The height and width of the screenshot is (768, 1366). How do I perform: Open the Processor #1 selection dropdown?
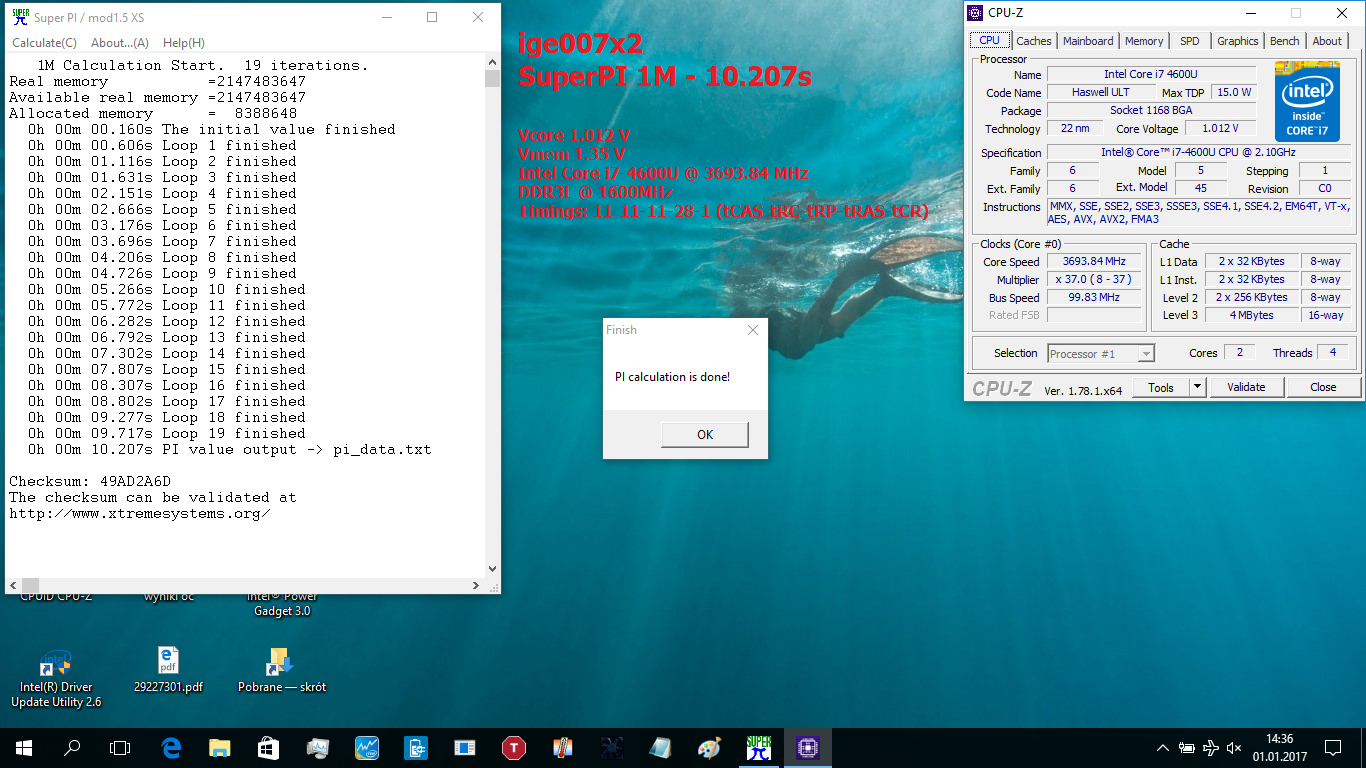click(1101, 353)
